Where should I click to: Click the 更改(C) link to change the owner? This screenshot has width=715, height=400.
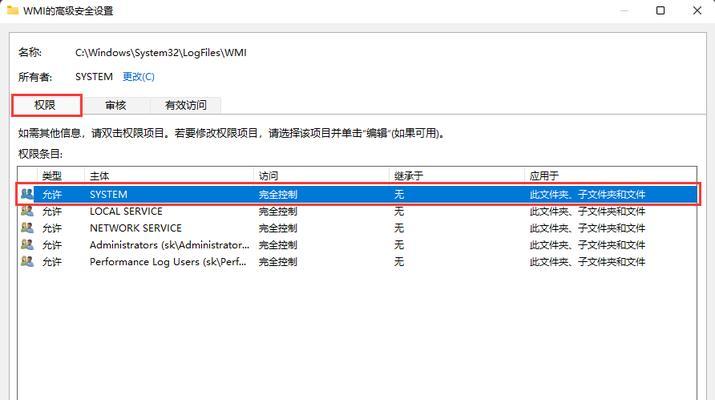click(x=138, y=76)
